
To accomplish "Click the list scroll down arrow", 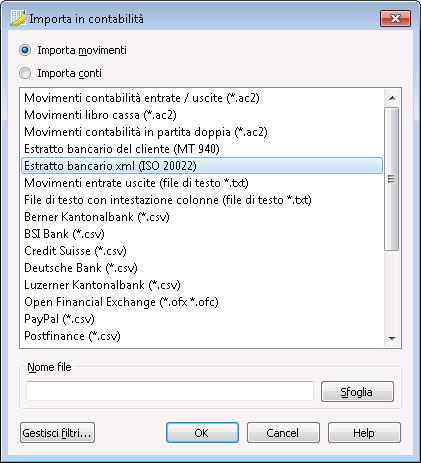I will 392,339.
